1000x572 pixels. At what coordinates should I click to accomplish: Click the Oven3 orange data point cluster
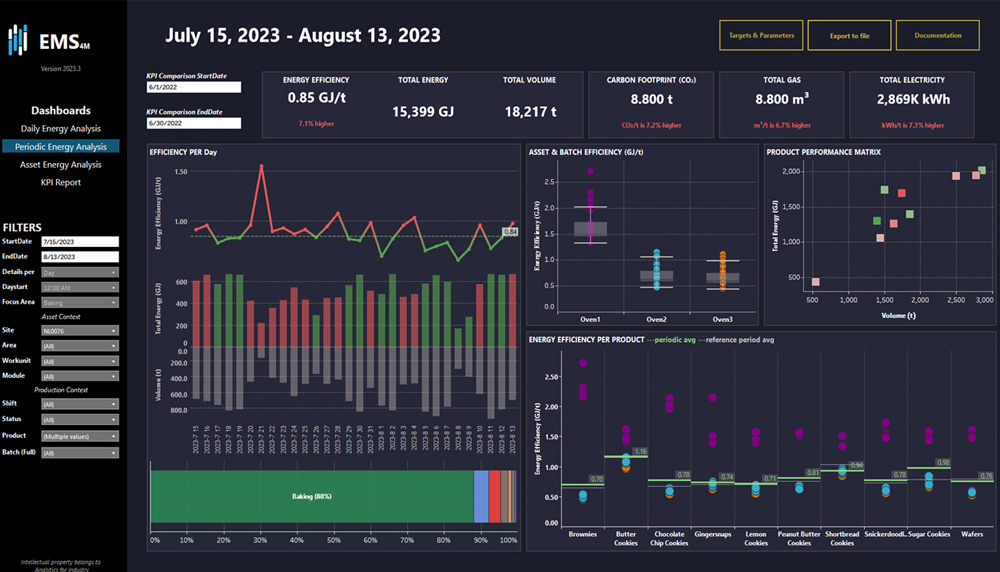[723, 272]
